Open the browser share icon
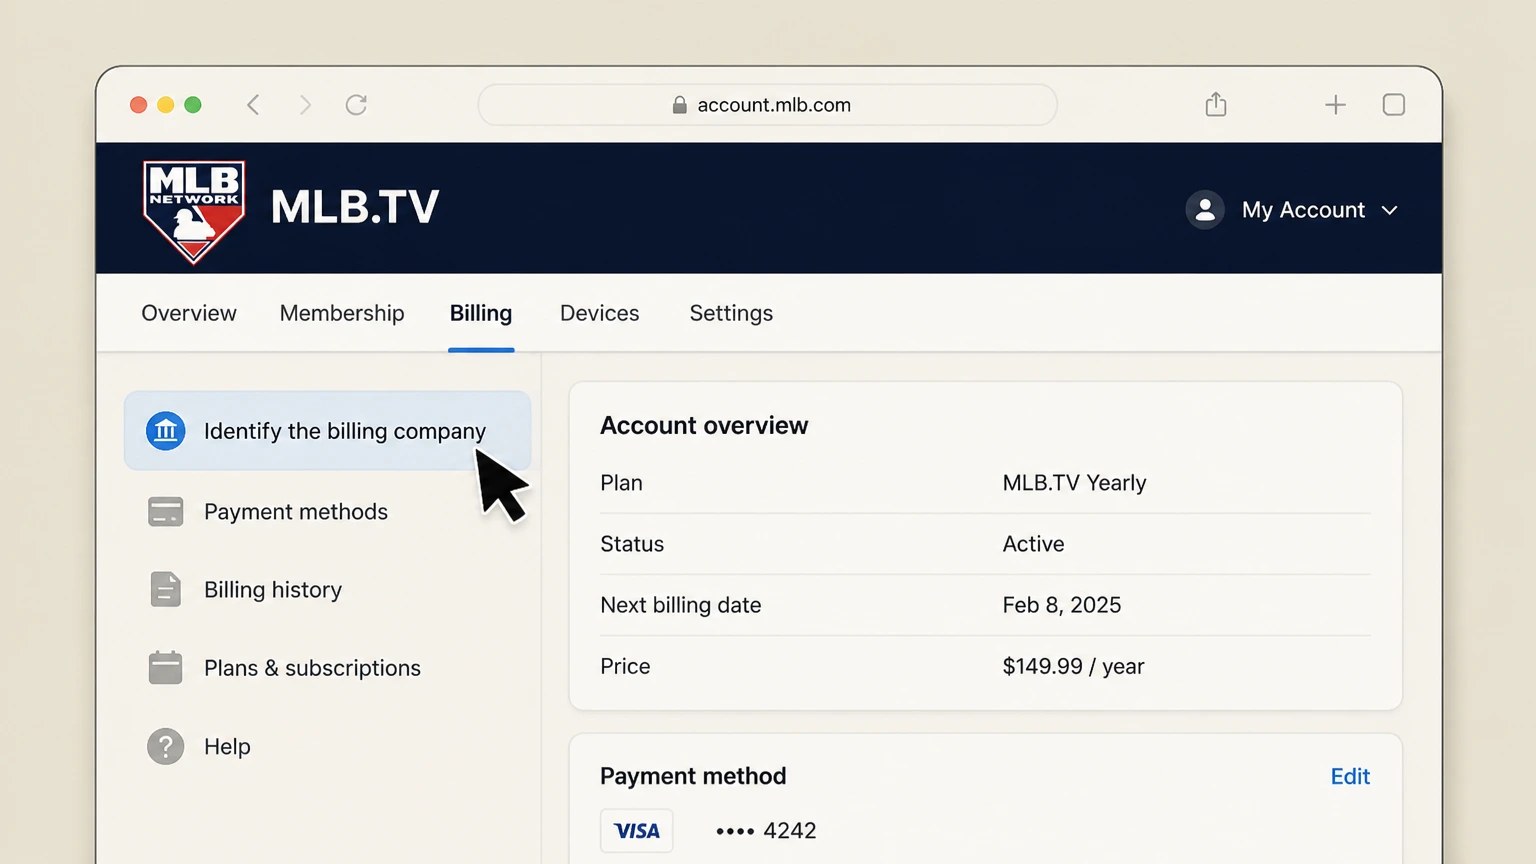This screenshot has height=864, width=1536. point(1216,104)
